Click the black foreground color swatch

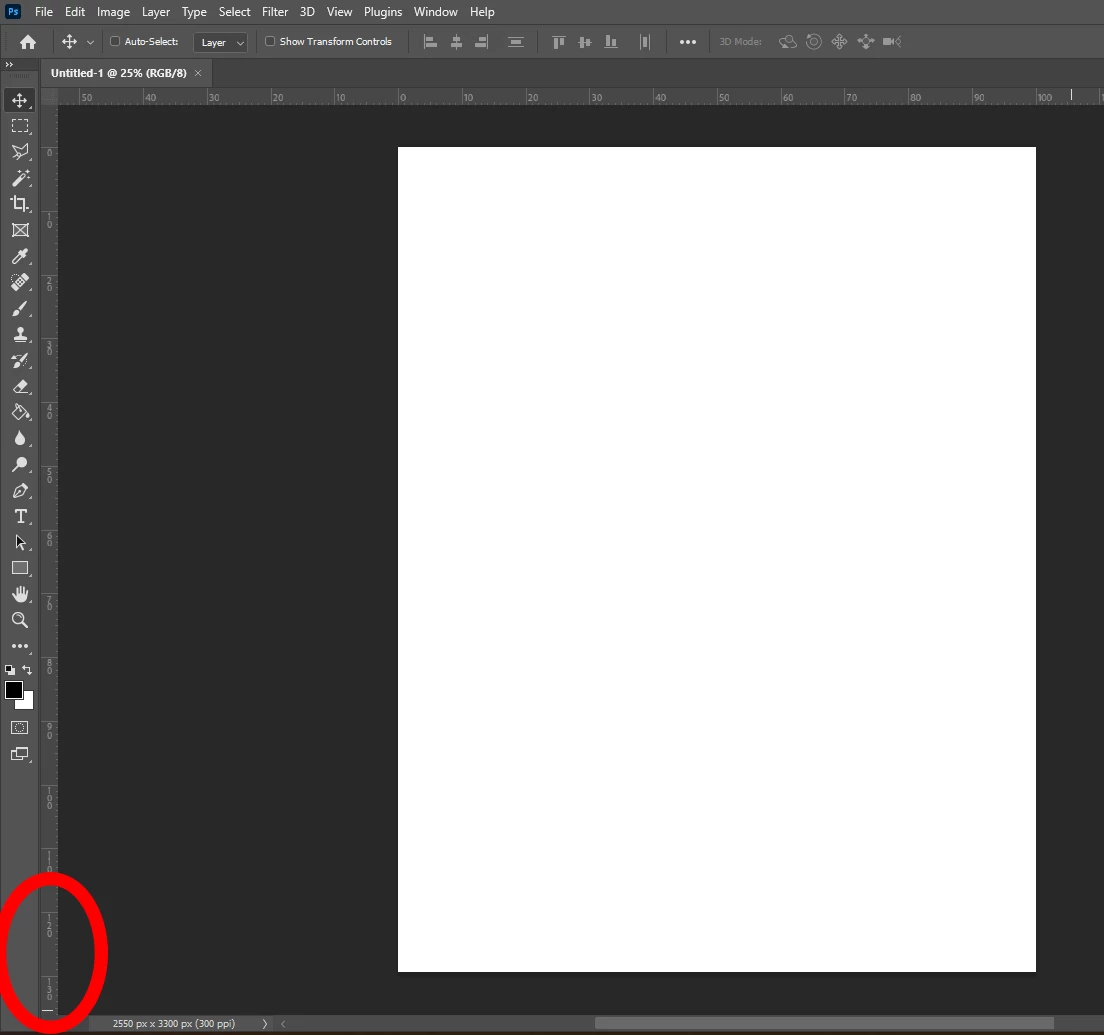pos(13,690)
